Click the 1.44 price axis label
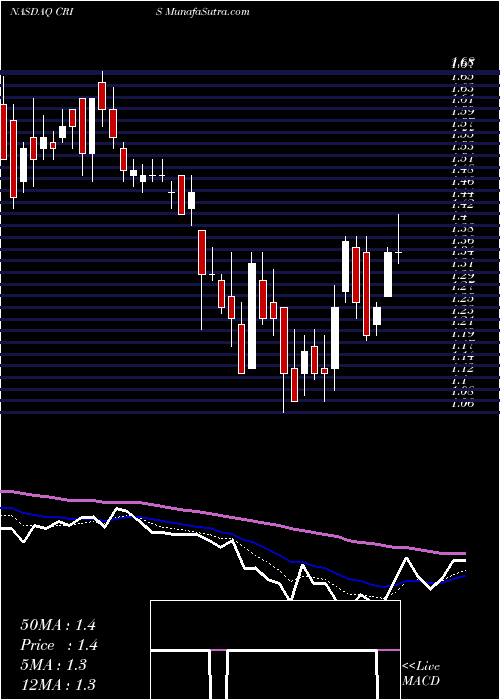The width and height of the screenshot is (500, 700). click(x=462, y=194)
